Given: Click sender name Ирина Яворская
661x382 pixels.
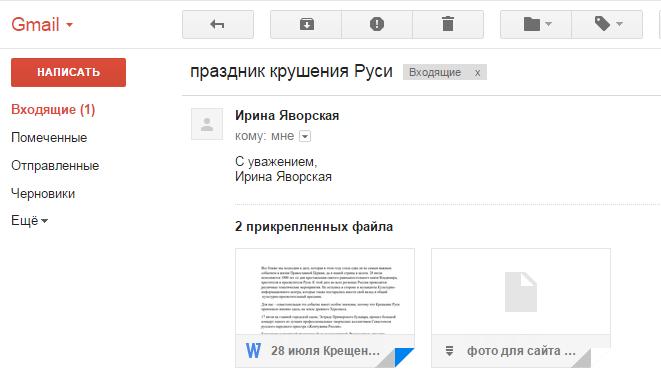Looking at the screenshot, I should 287,116.
